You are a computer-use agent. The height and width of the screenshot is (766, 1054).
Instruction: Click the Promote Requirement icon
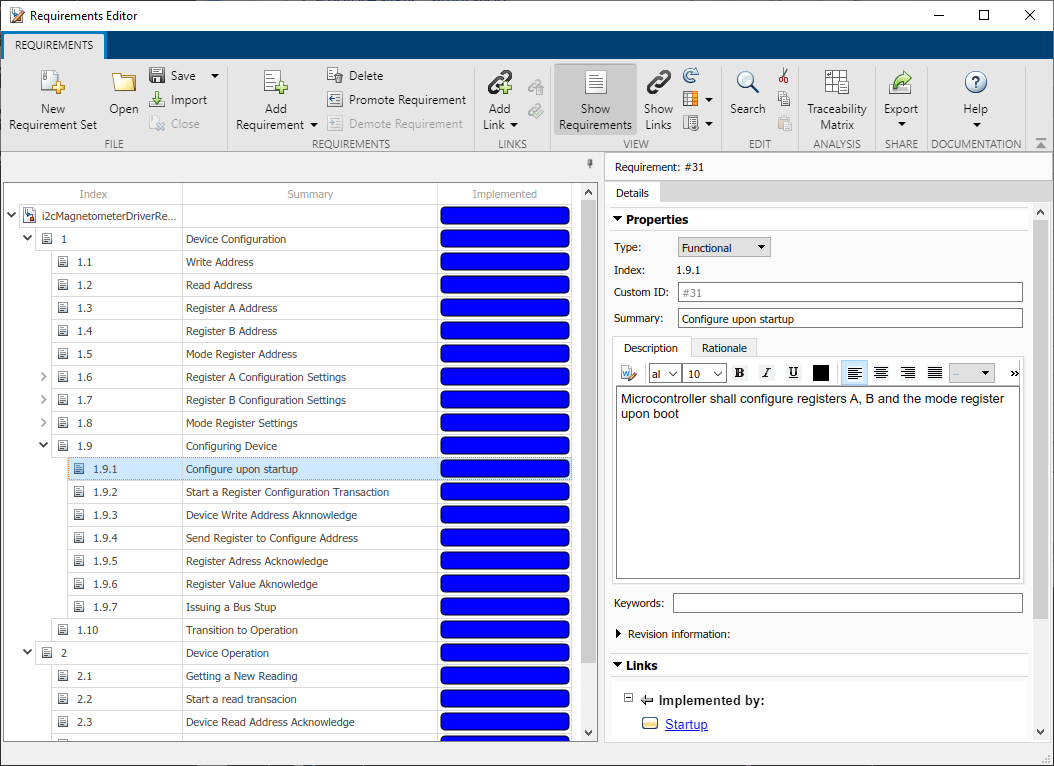(336, 100)
